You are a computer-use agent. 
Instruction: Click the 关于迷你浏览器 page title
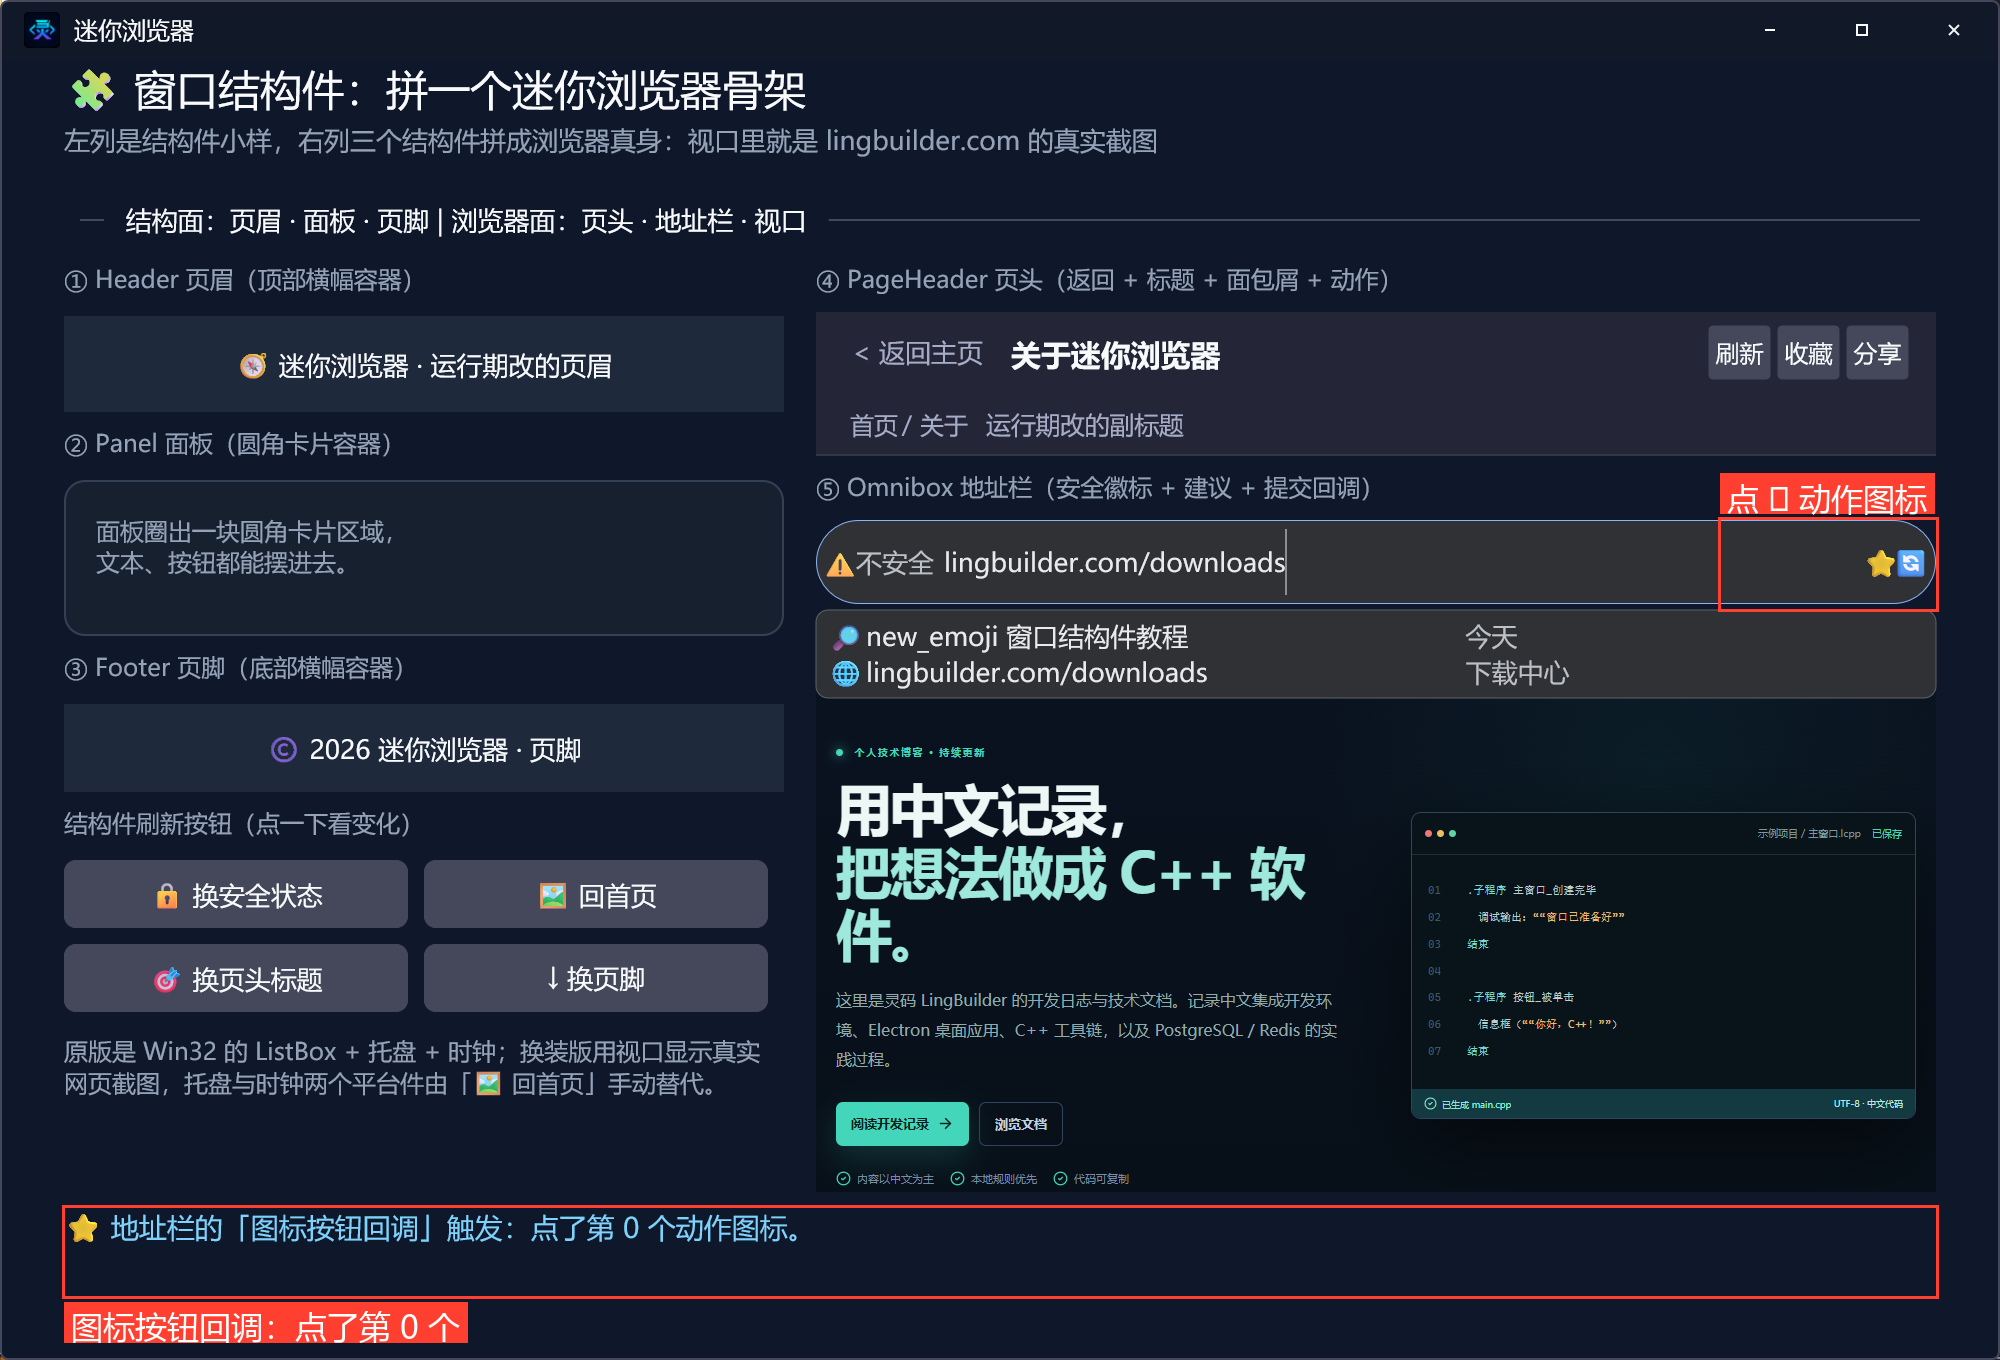pyautogui.click(x=1115, y=356)
